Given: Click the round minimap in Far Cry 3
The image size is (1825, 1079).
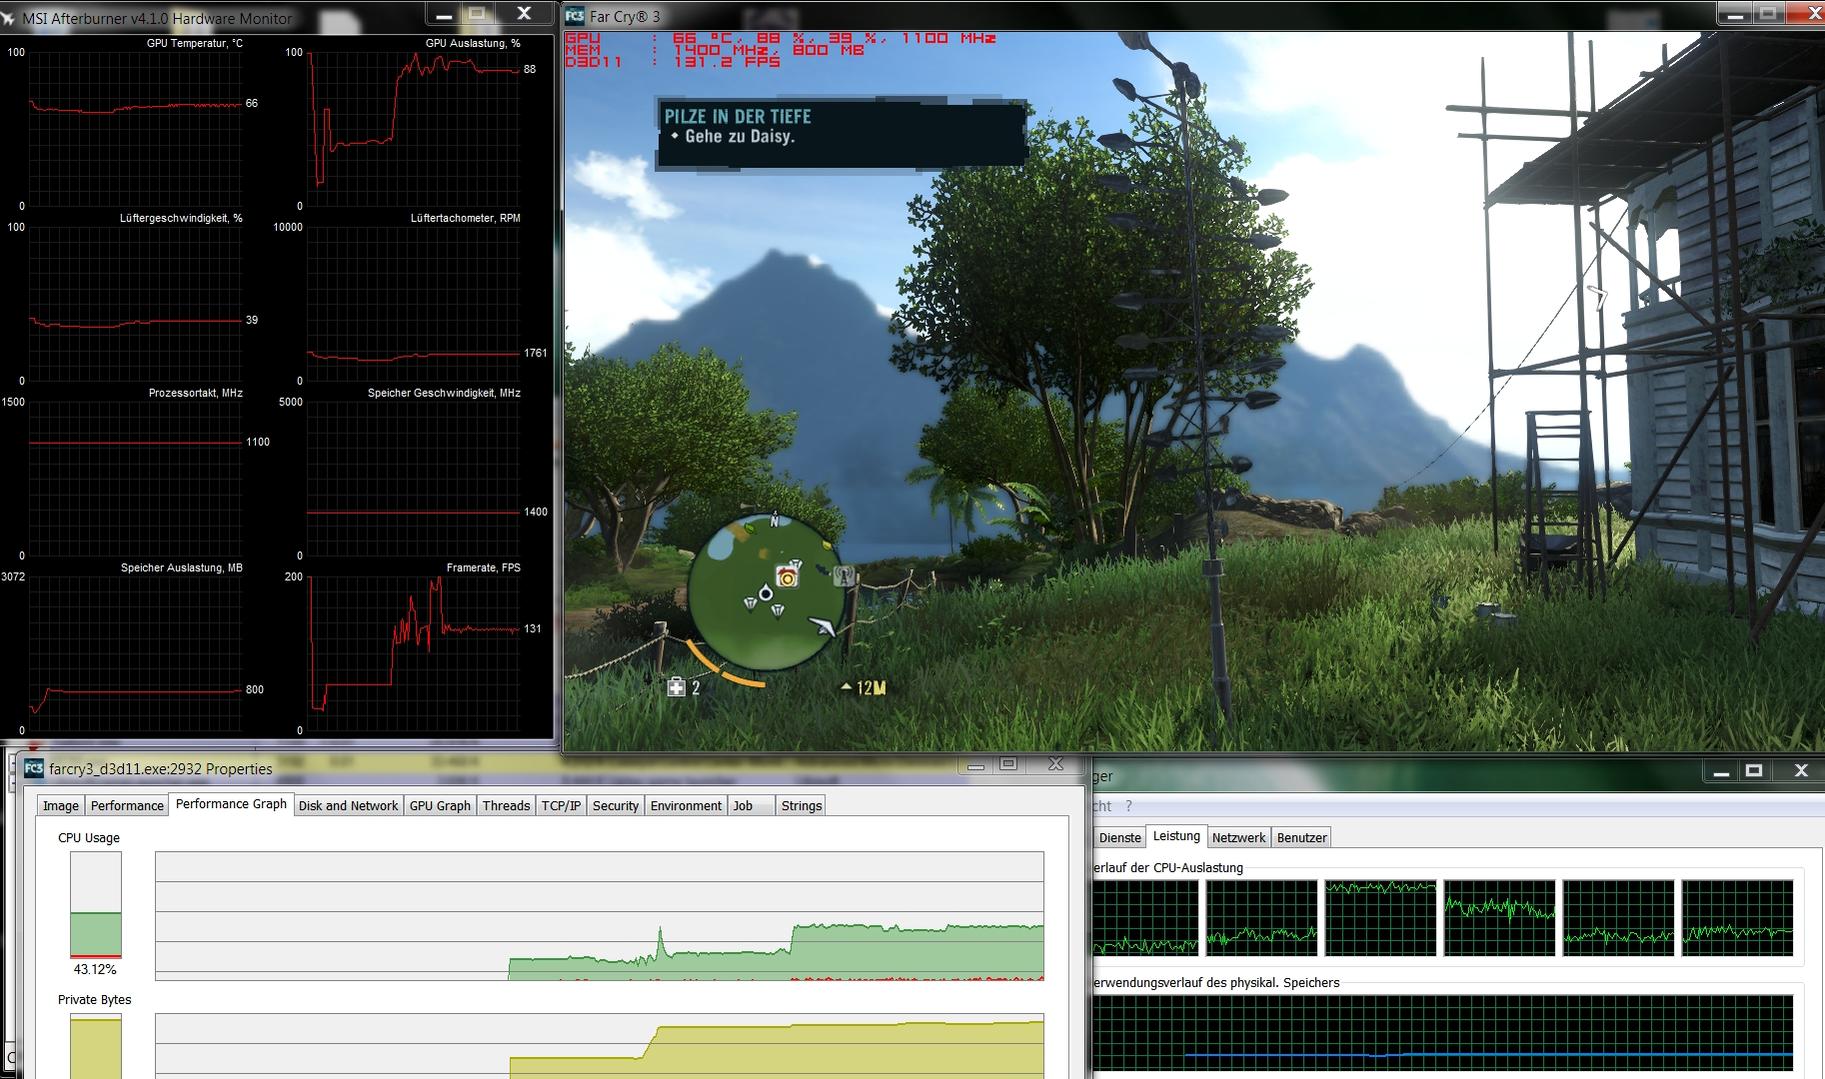Looking at the screenshot, I should [765, 593].
